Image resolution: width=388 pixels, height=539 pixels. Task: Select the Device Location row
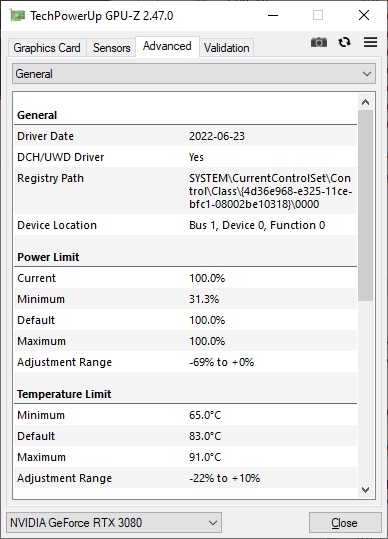[x=186, y=225]
